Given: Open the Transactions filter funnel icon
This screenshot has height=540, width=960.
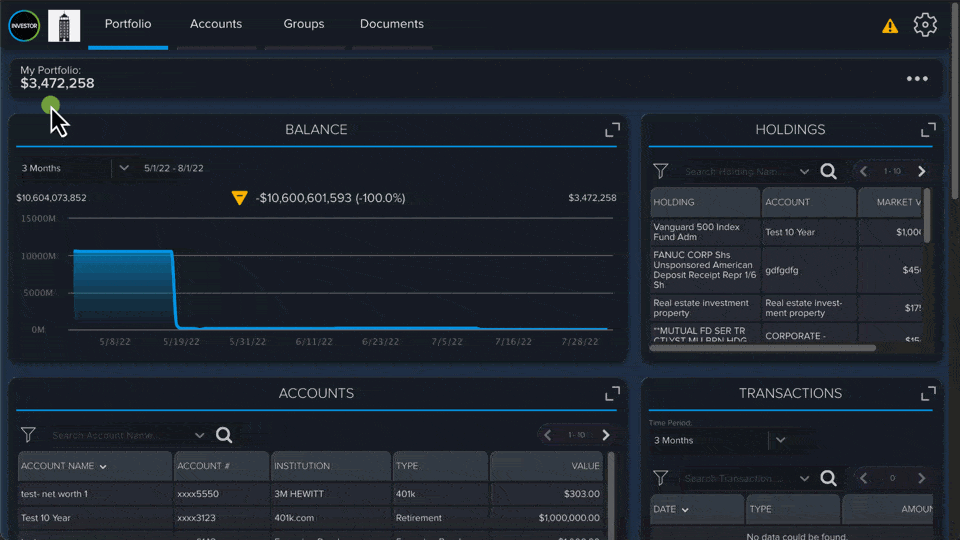Looking at the screenshot, I should click(661, 478).
